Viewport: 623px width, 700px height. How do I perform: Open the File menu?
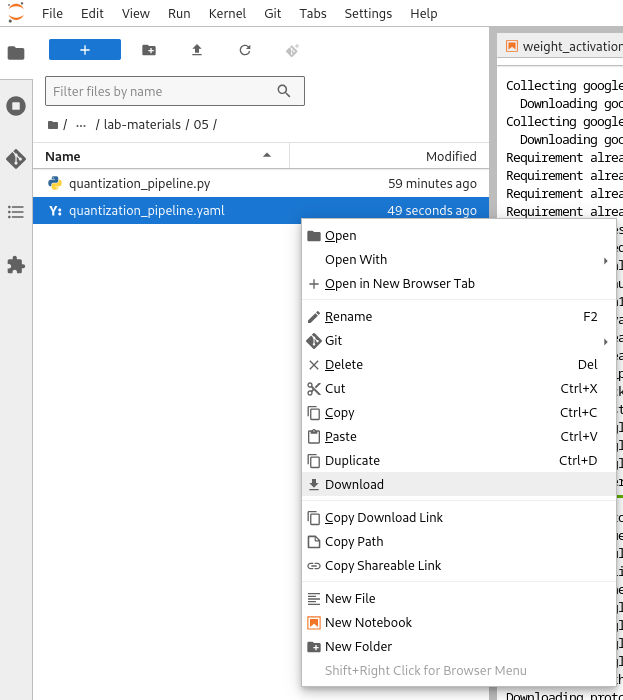(x=52, y=13)
